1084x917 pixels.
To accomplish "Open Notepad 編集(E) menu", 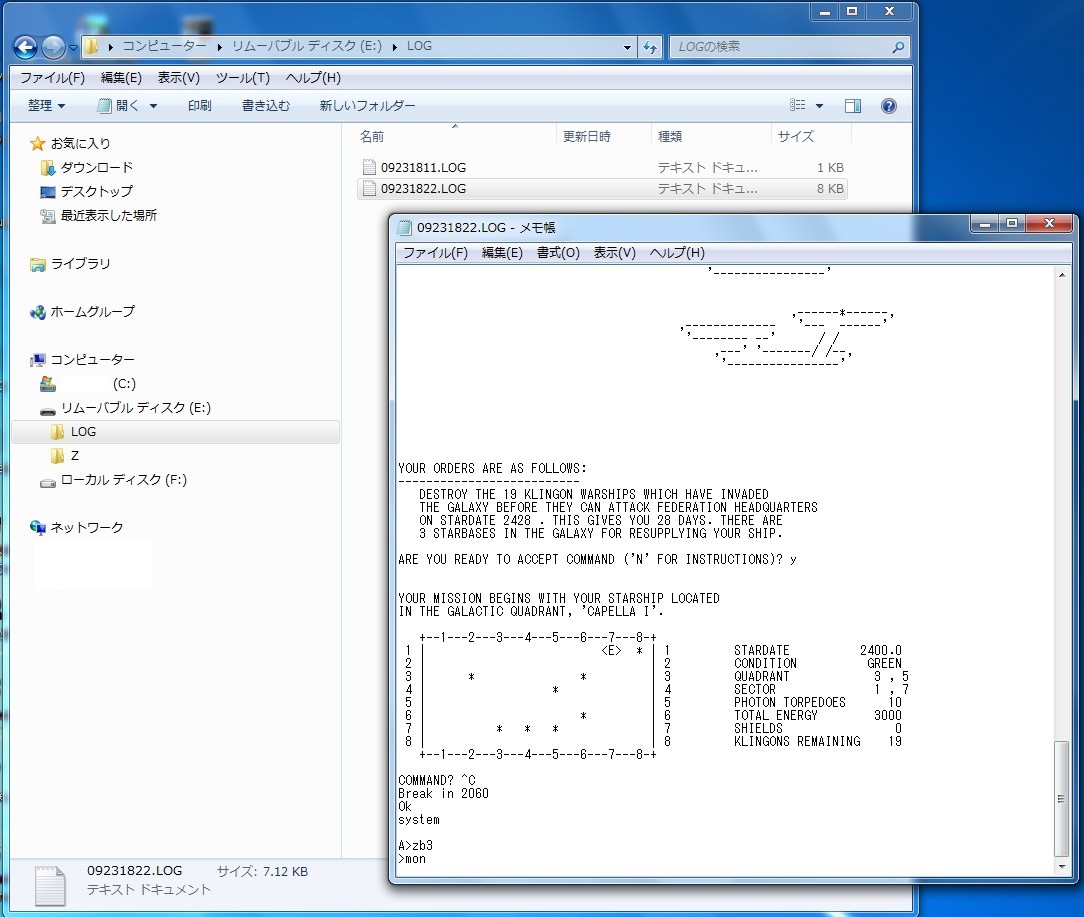I will 502,252.
